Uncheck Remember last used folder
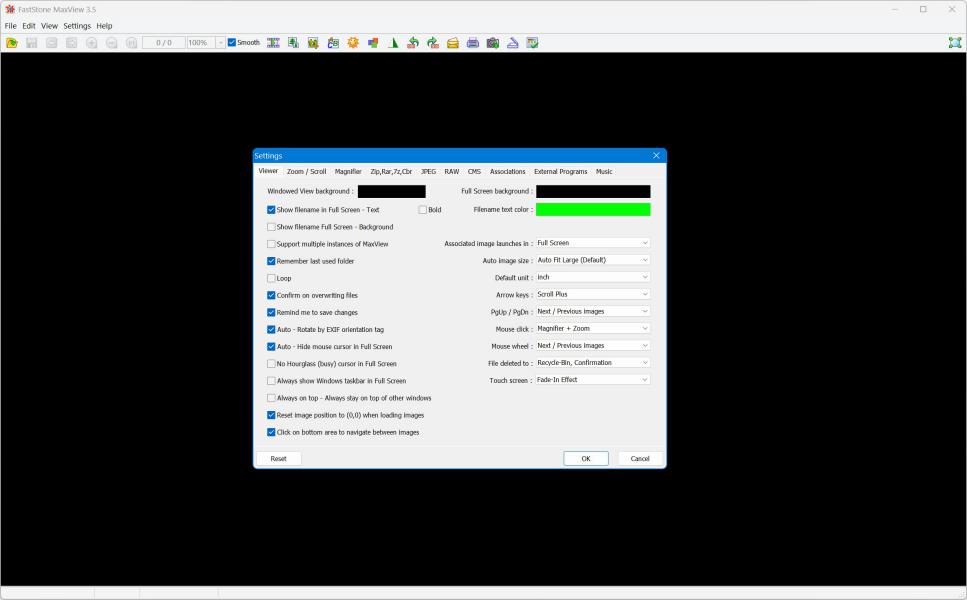967x600 pixels. pos(271,261)
